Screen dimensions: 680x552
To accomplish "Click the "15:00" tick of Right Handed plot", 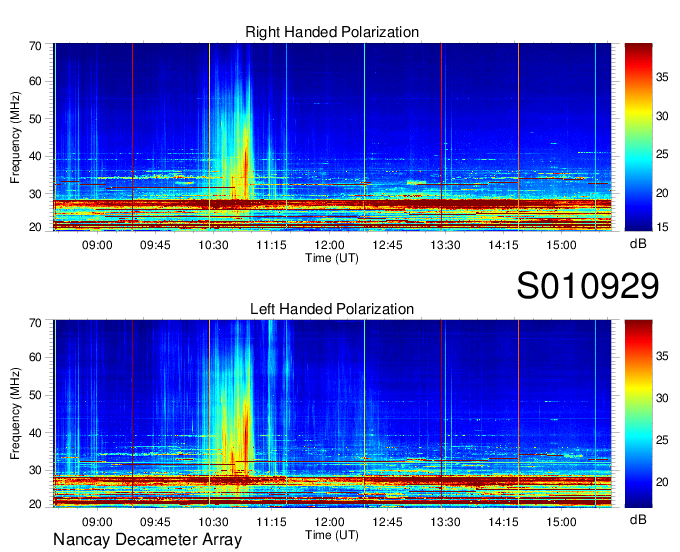I will point(562,245).
